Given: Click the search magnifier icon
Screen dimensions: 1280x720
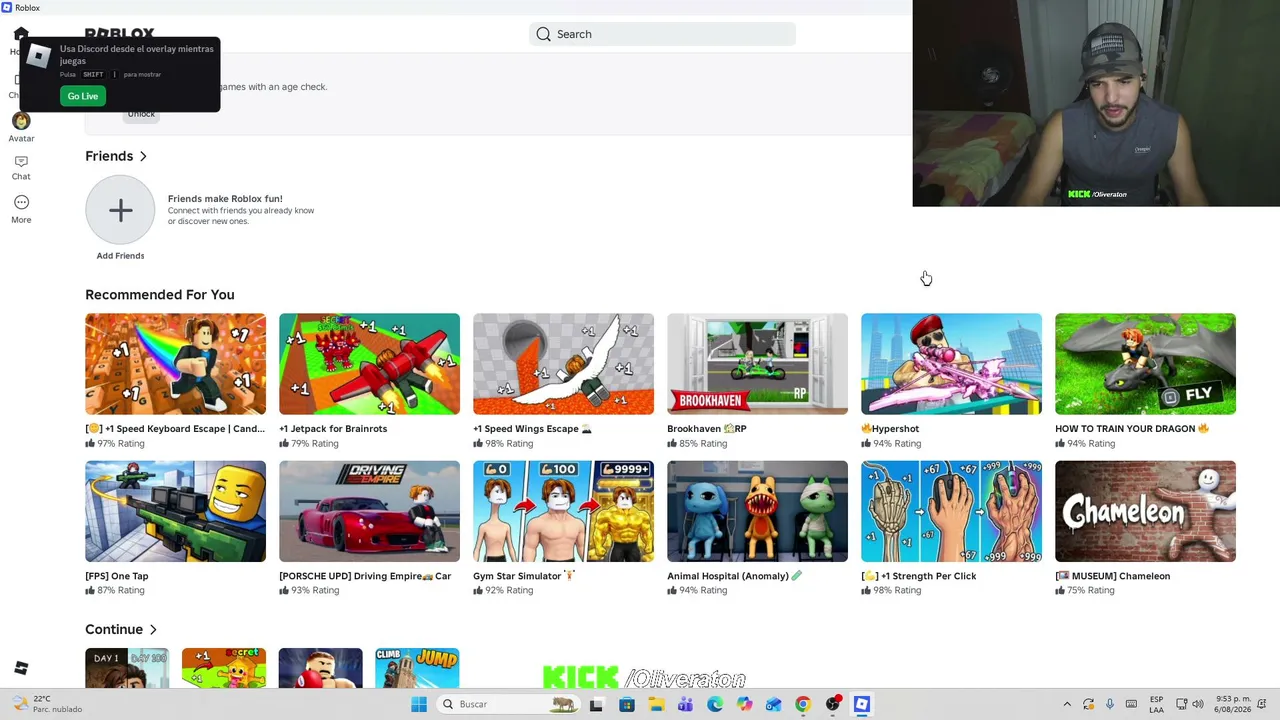Looking at the screenshot, I should click(543, 34).
